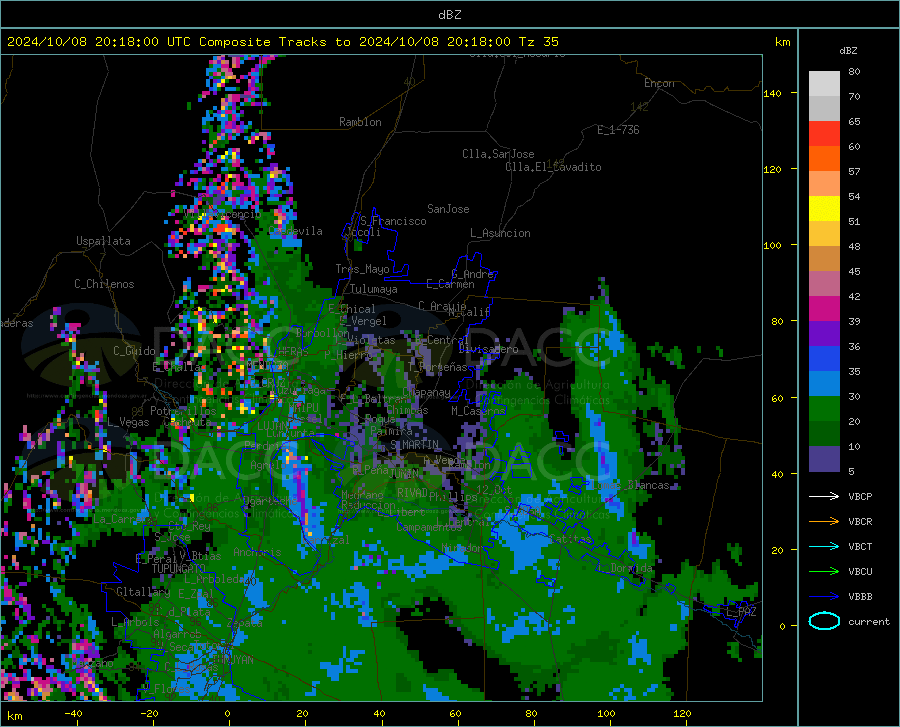Click the orange VBCR arrow in legend
This screenshot has width=900, height=727.
point(824,522)
